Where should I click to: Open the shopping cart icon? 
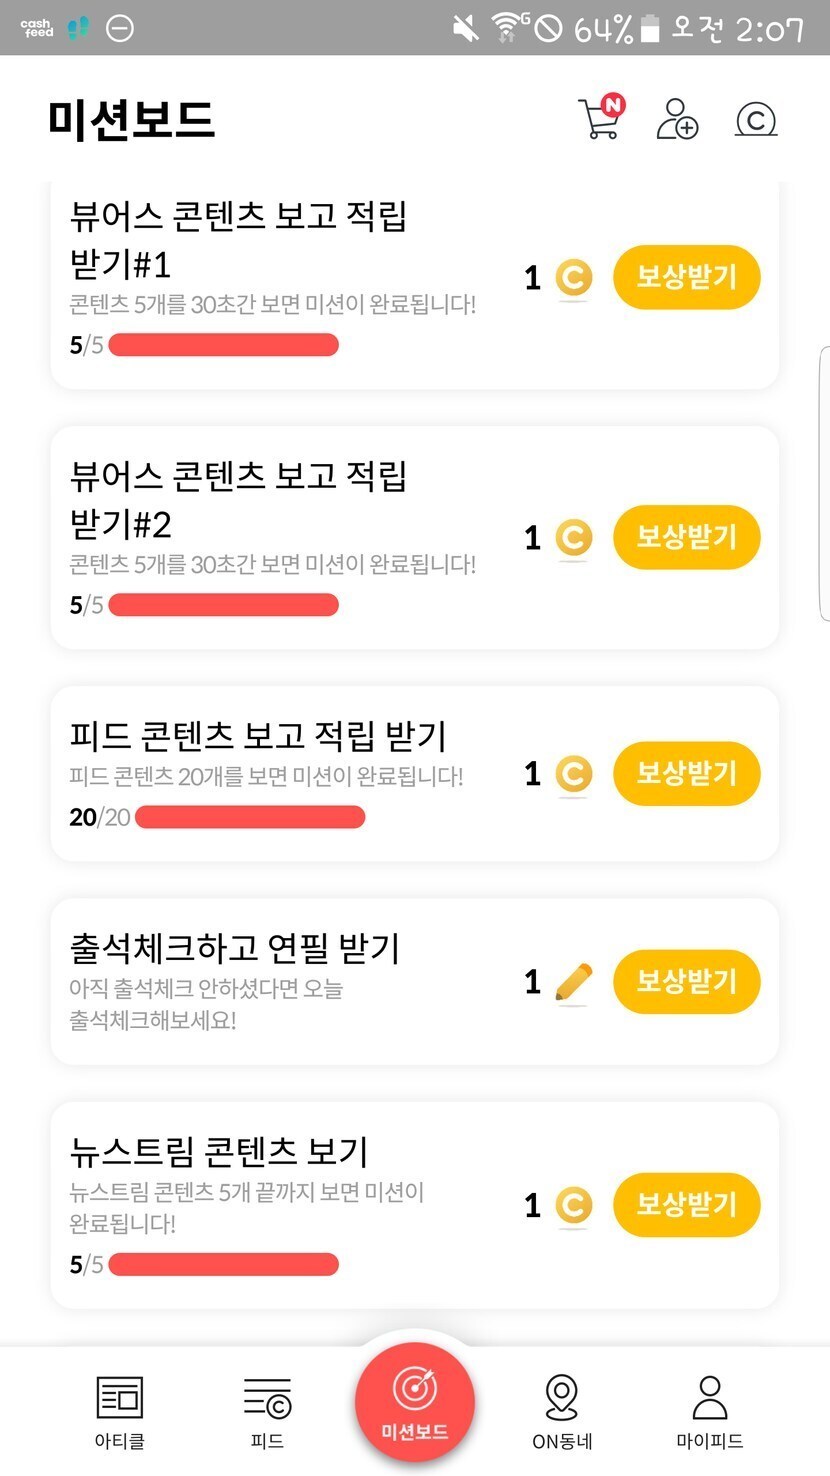[x=601, y=118]
